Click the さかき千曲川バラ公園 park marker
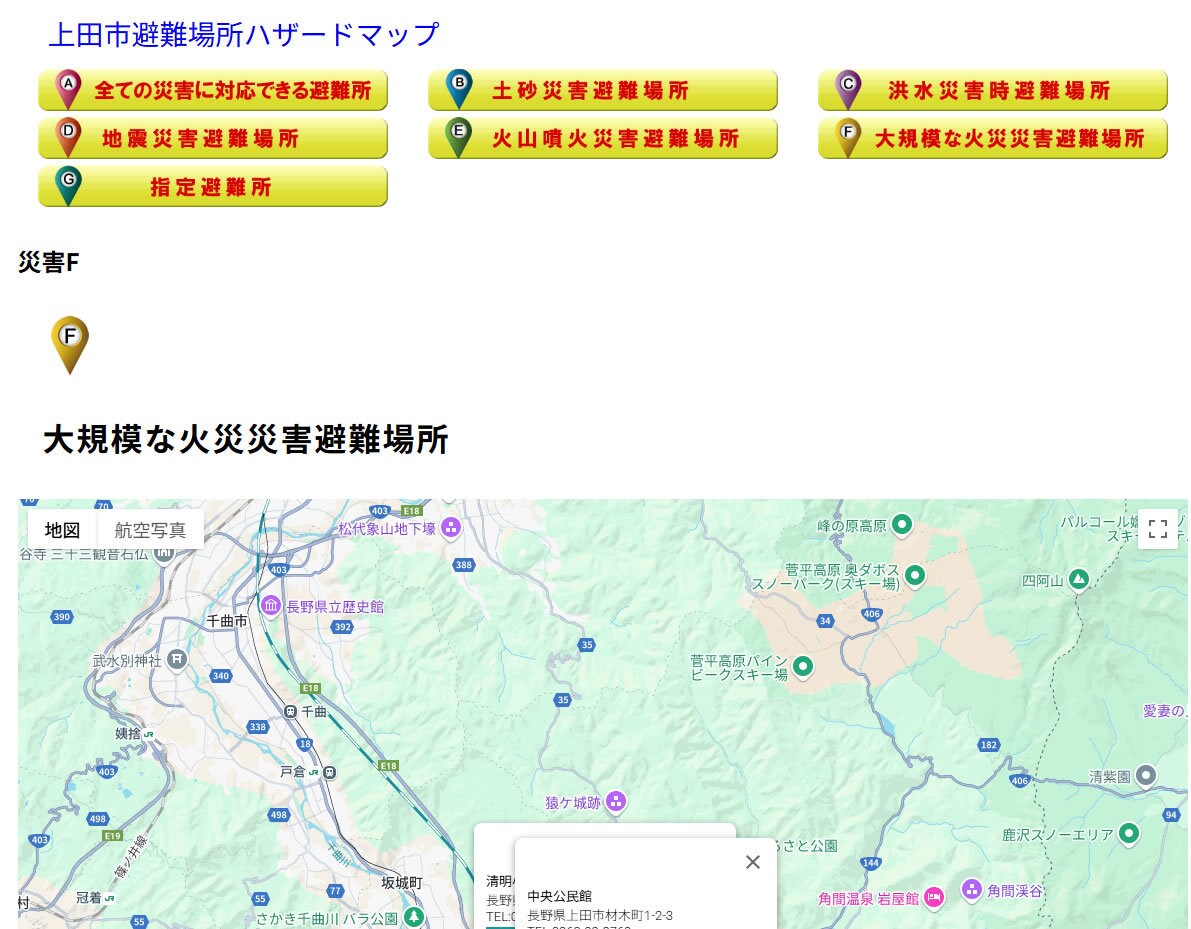 click(x=413, y=916)
